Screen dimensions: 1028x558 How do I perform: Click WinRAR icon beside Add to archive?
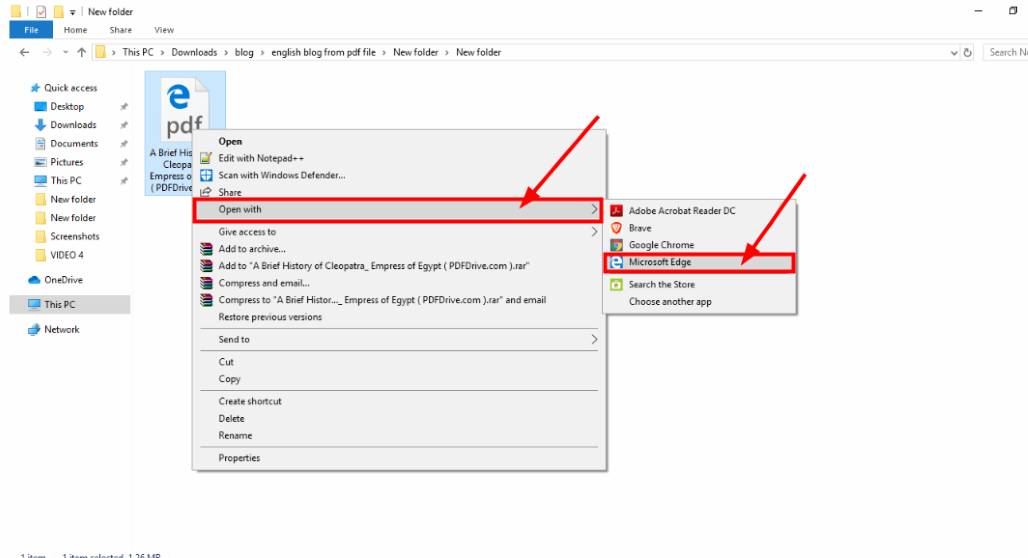(207, 249)
